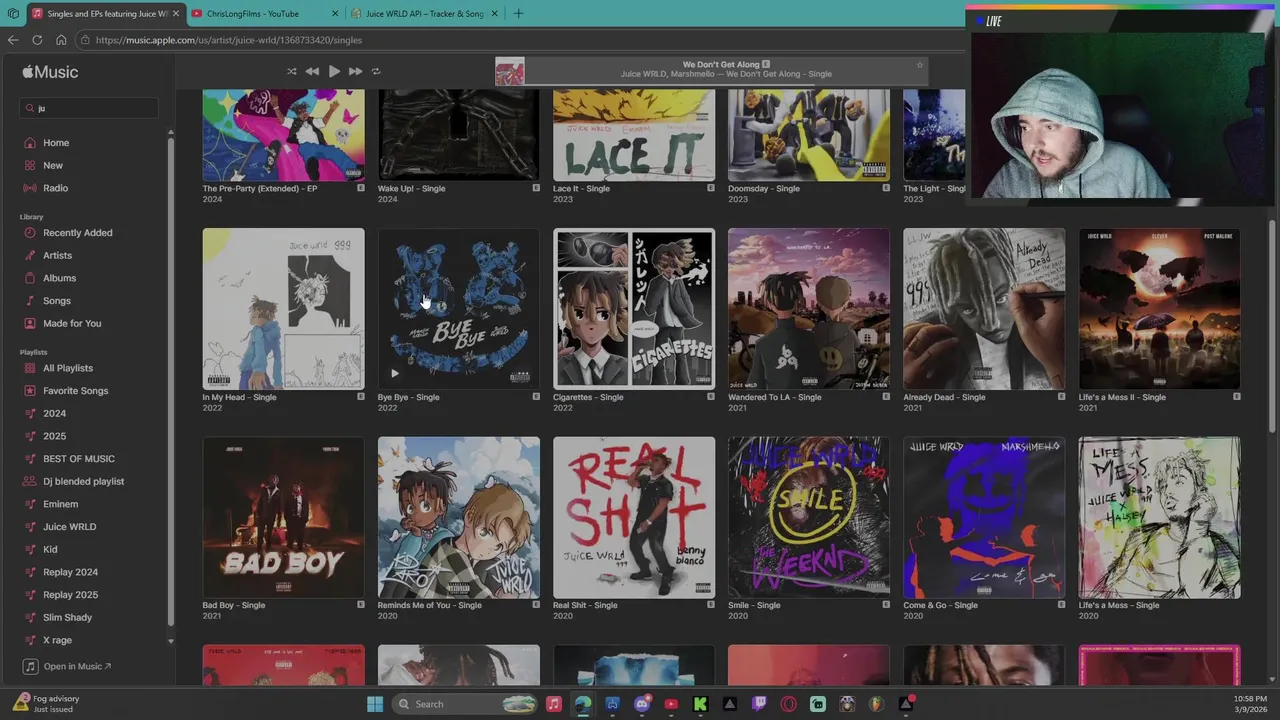This screenshot has height=720, width=1280.
Task: Open the Life's a Mess II single cover
Action: pos(1159,309)
